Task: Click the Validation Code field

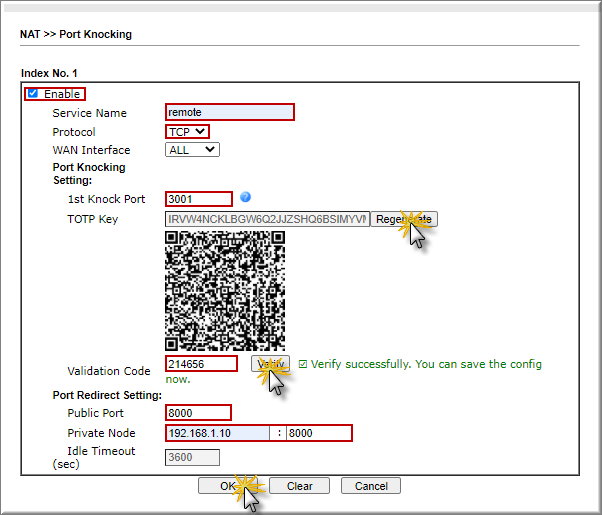Action: pos(202,364)
